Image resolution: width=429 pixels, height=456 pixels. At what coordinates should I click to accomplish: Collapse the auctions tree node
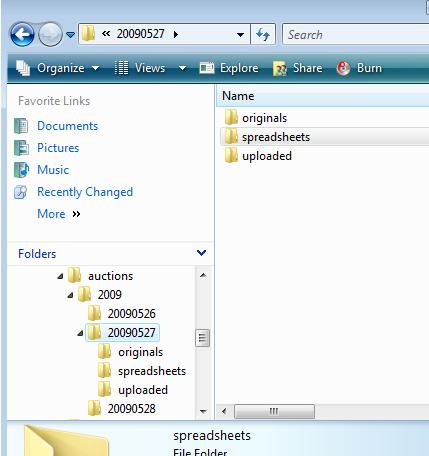pos(60,276)
